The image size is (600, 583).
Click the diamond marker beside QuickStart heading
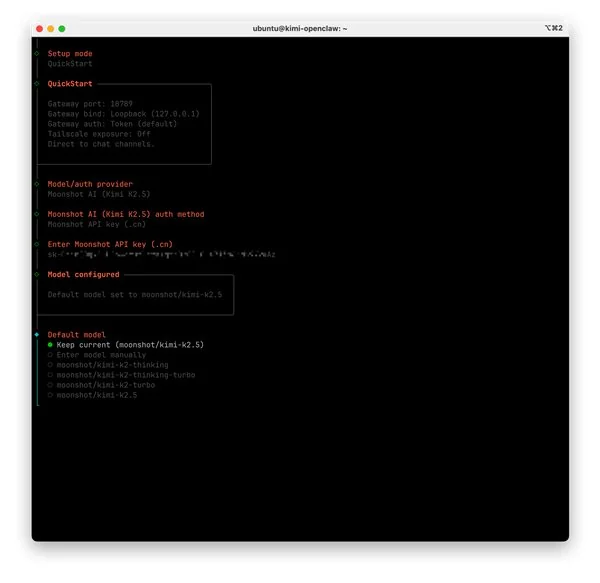[37, 84]
